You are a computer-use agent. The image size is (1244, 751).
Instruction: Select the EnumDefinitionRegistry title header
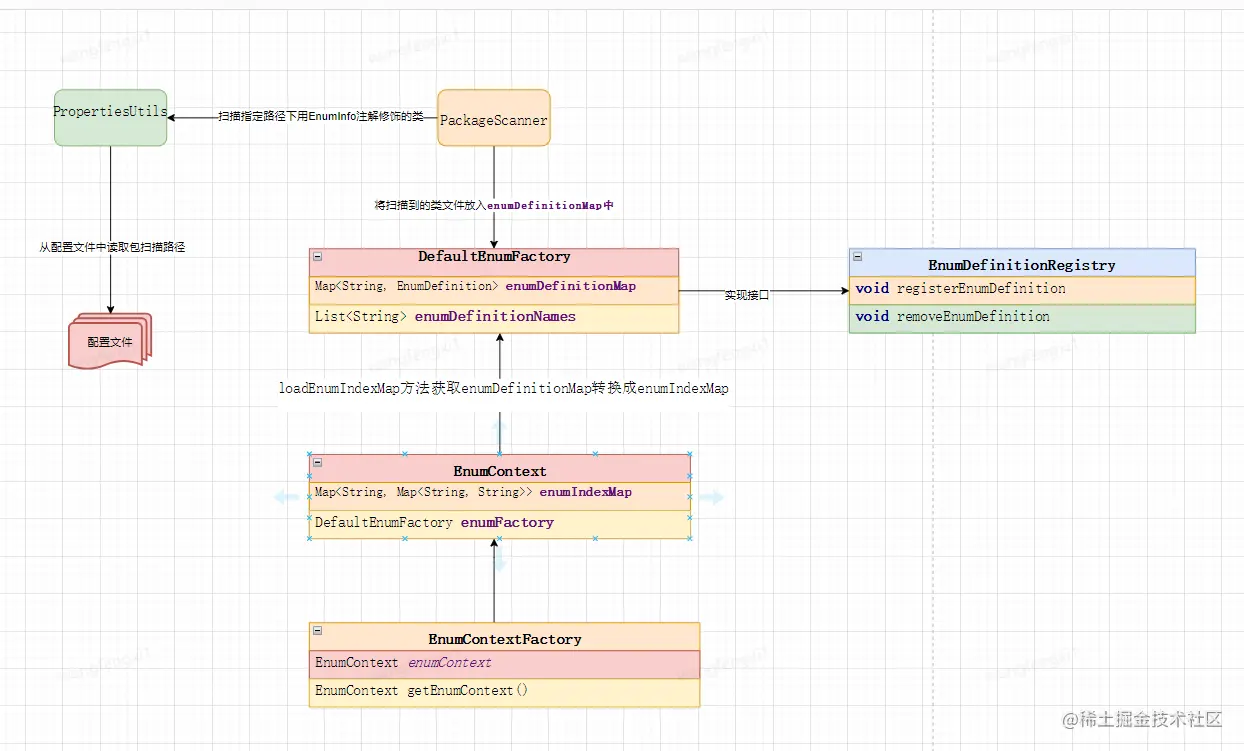(x=1022, y=262)
